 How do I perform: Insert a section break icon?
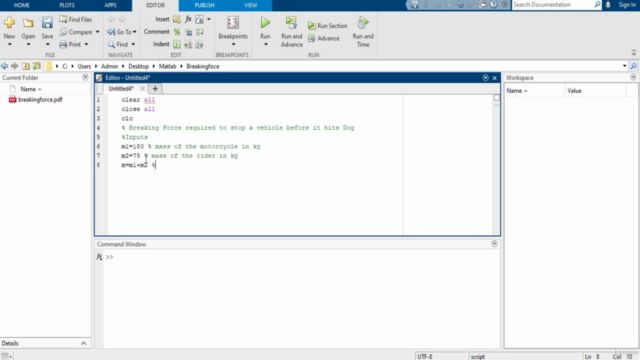tap(177, 19)
